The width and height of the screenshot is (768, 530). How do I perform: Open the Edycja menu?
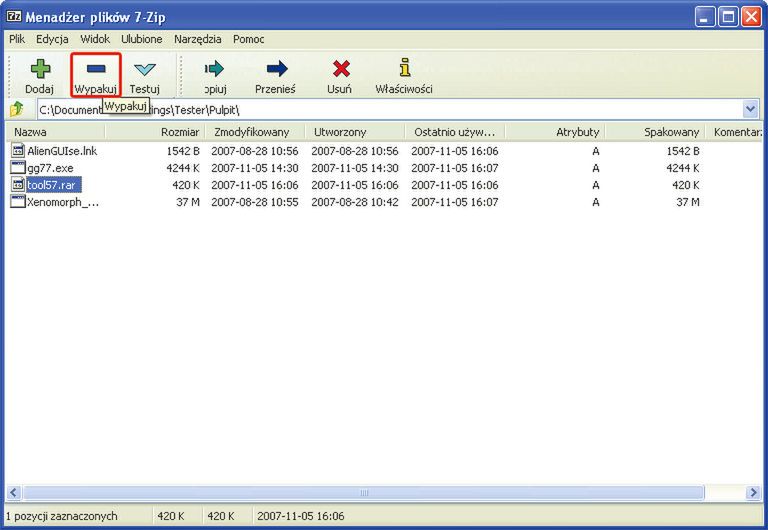coord(52,39)
